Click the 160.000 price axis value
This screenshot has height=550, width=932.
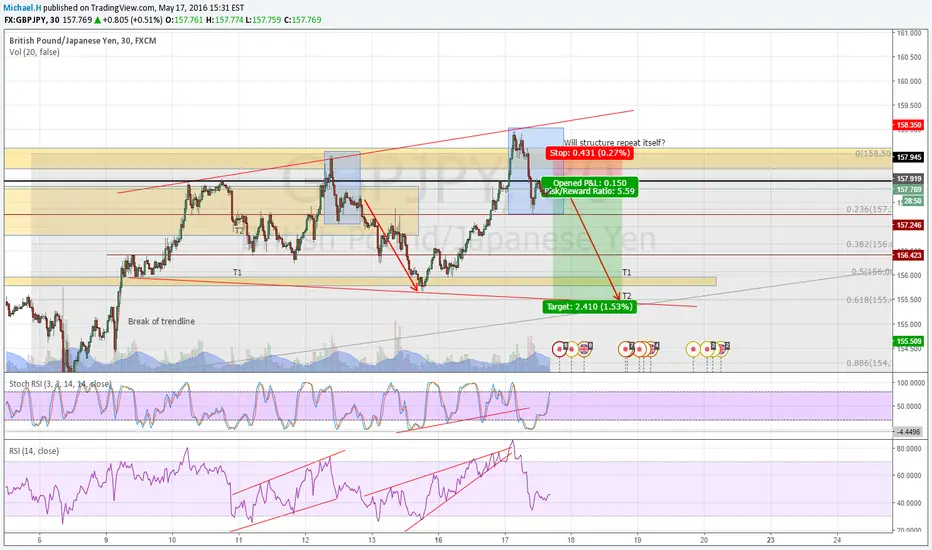[909, 81]
